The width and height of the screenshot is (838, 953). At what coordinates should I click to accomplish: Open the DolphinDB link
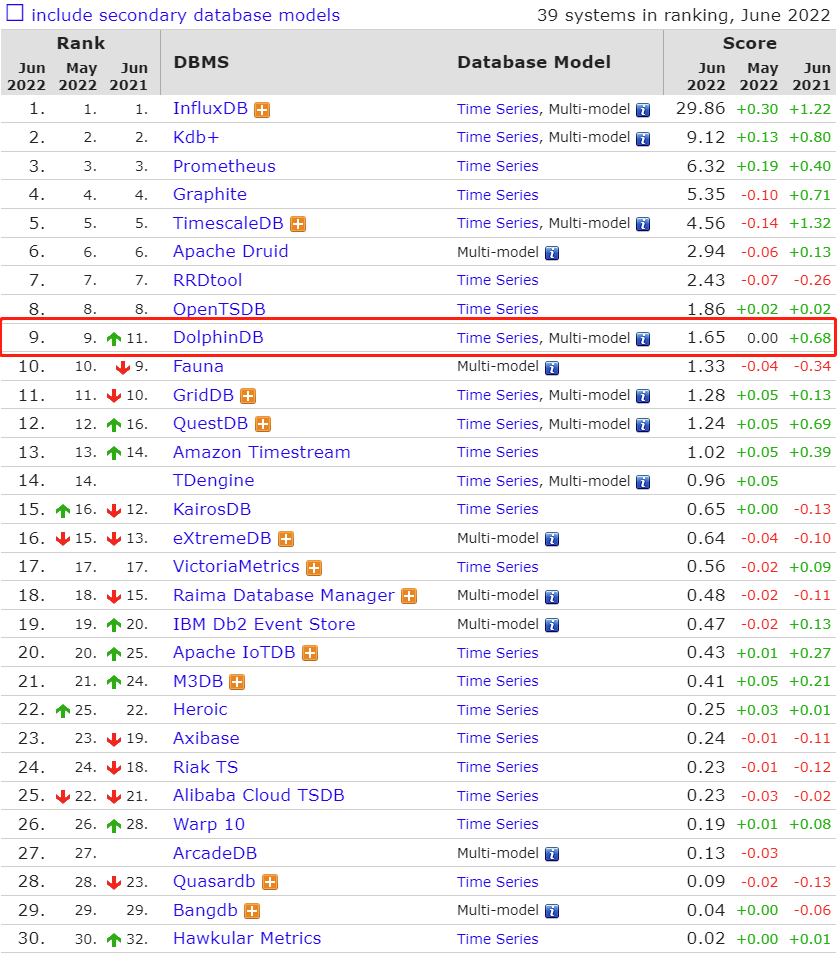pyautogui.click(x=218, y=337)
